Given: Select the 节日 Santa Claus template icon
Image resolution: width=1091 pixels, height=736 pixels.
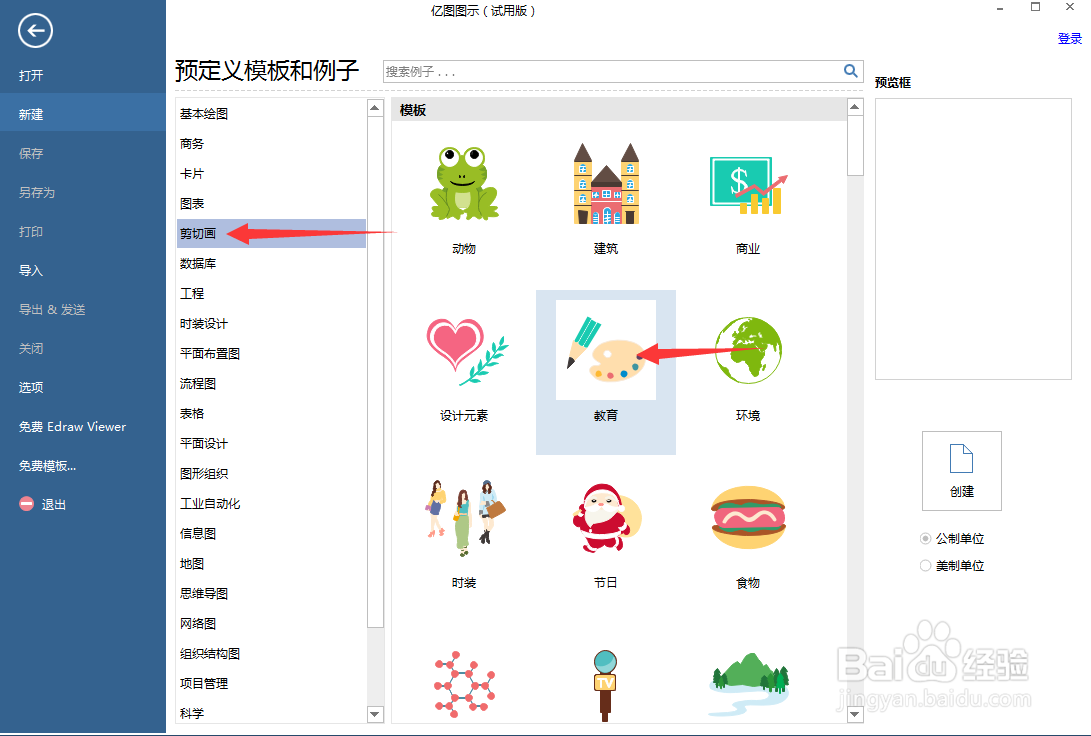Looking at the screenshot, I should coord(606,518).
